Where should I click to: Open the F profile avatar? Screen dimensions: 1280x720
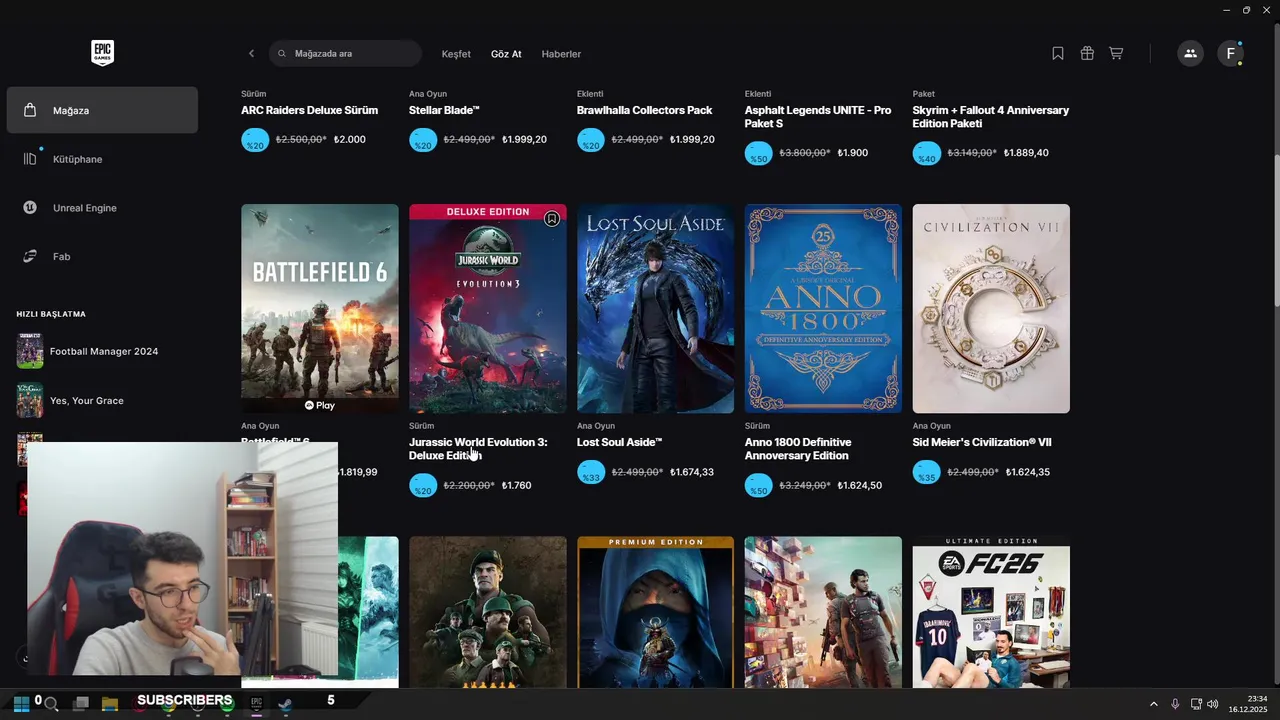[1230, 53]
